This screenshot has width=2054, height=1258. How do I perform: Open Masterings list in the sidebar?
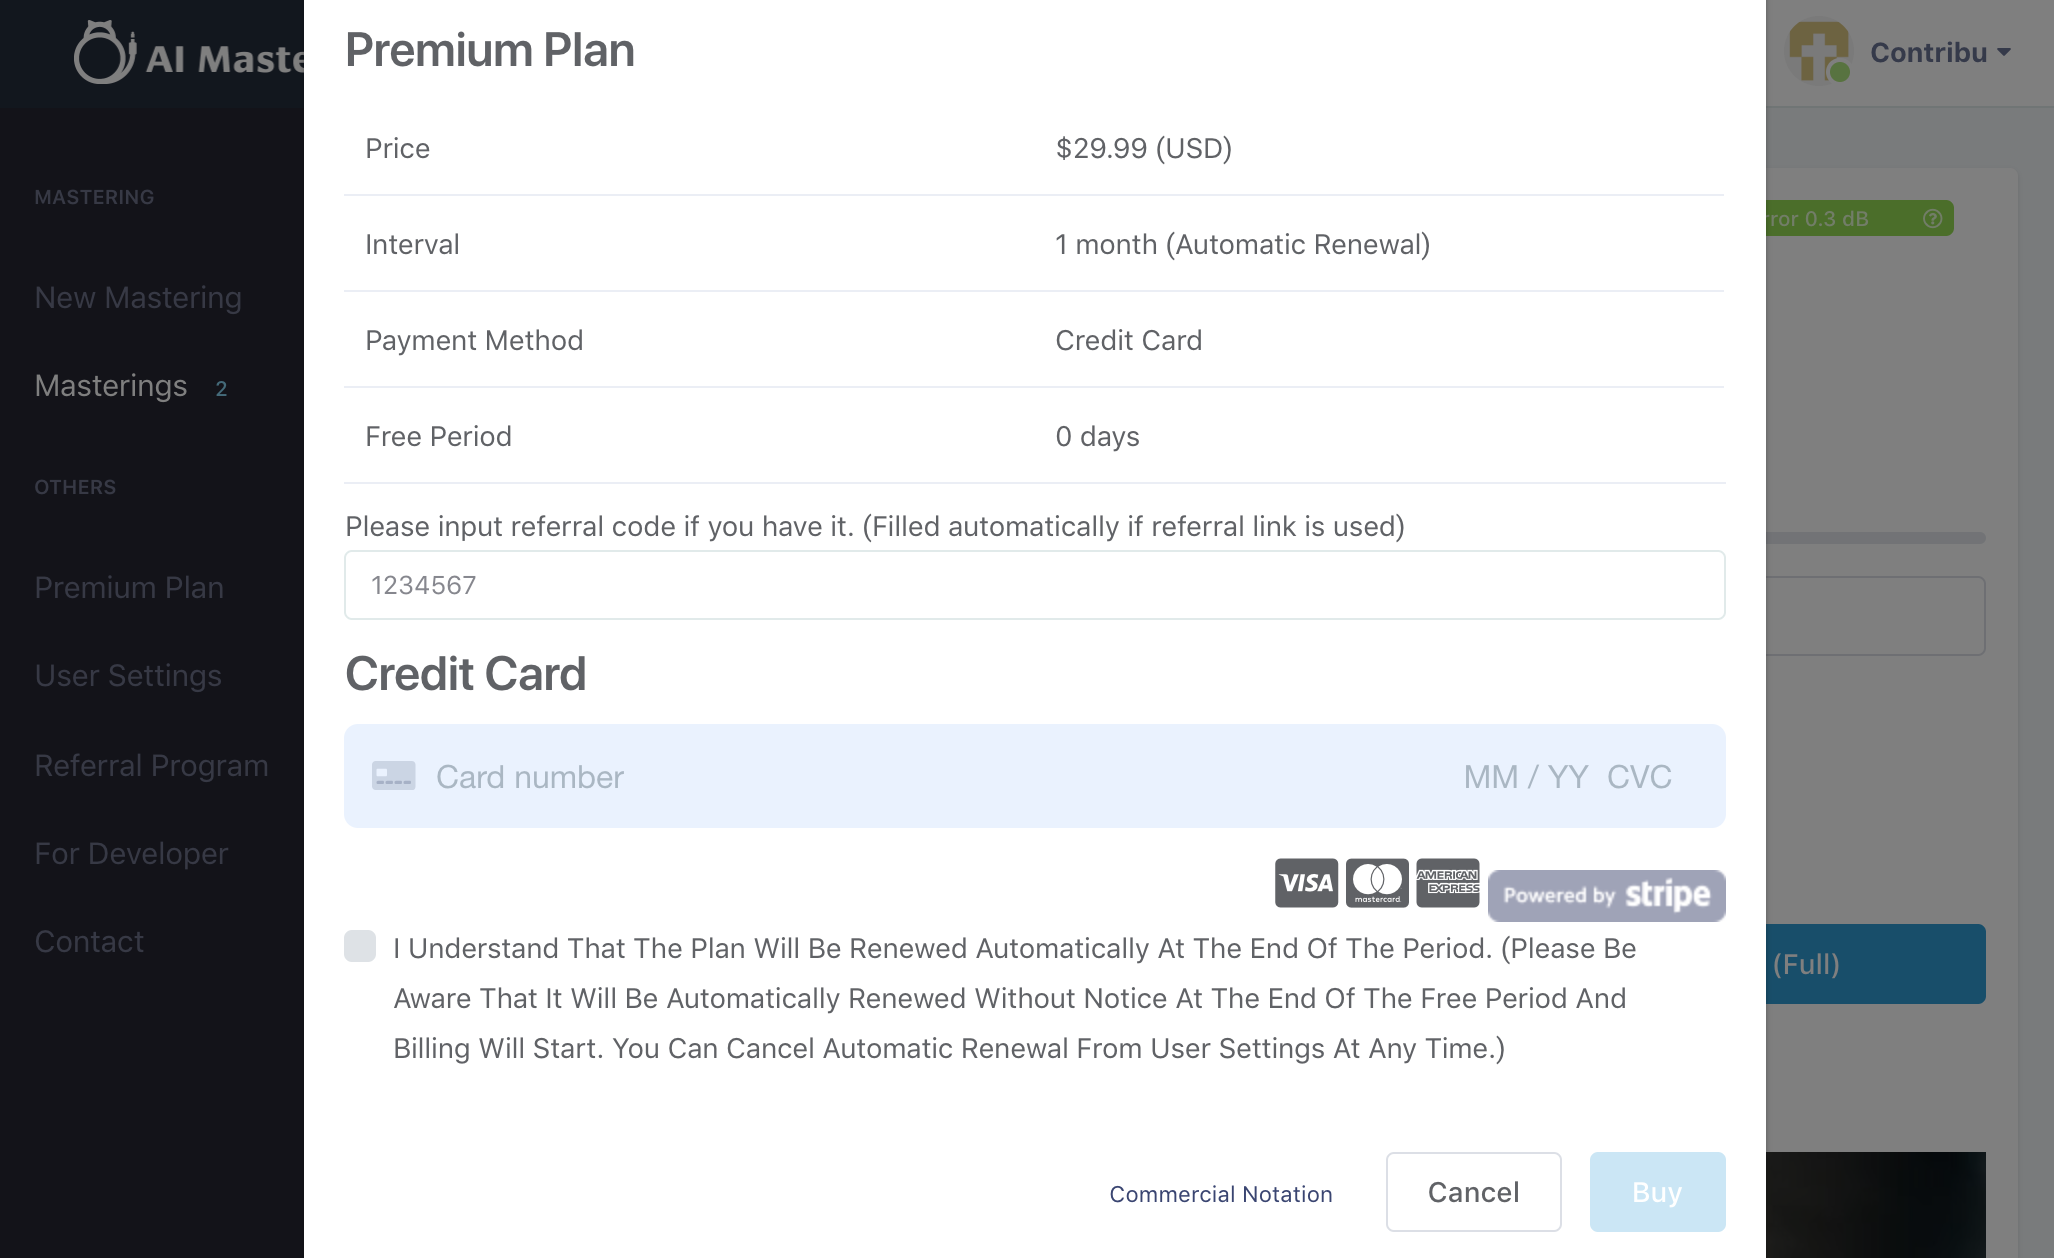[111, 386]
